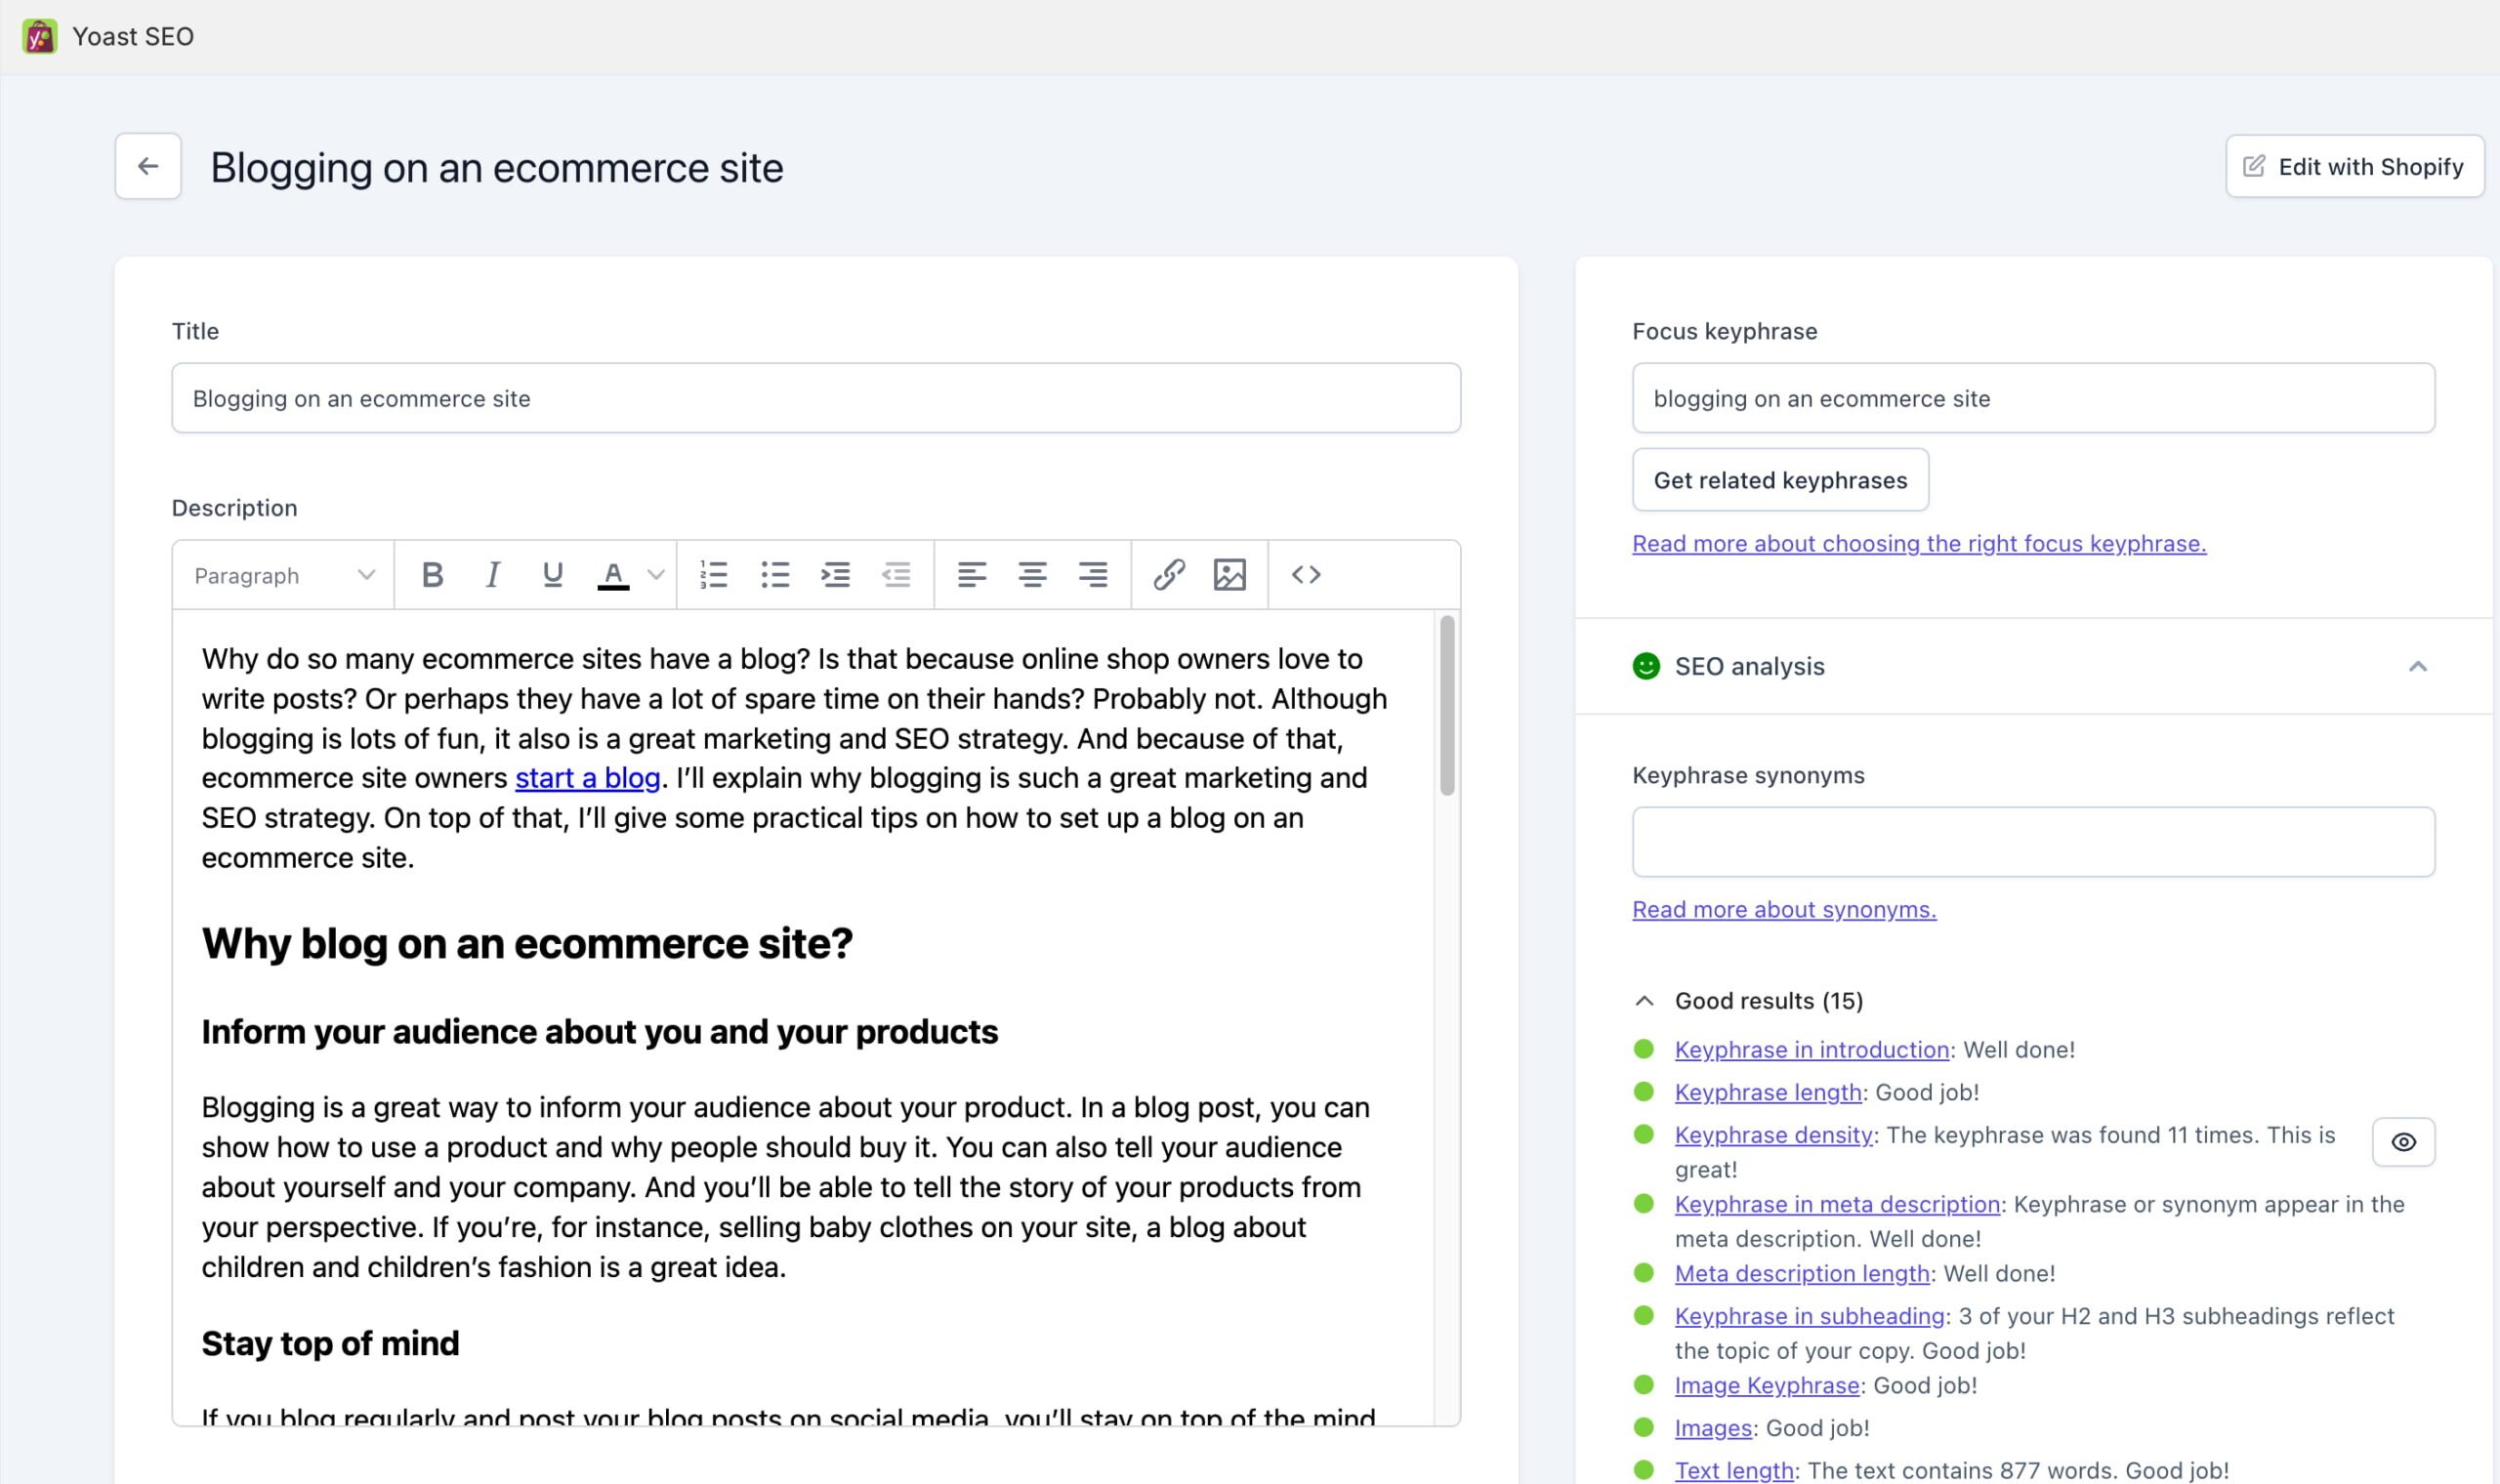Image resolution: width=2500 pixels, height=1484 pixels.
Task: Apply italic formatting
Action: (492, 575)
